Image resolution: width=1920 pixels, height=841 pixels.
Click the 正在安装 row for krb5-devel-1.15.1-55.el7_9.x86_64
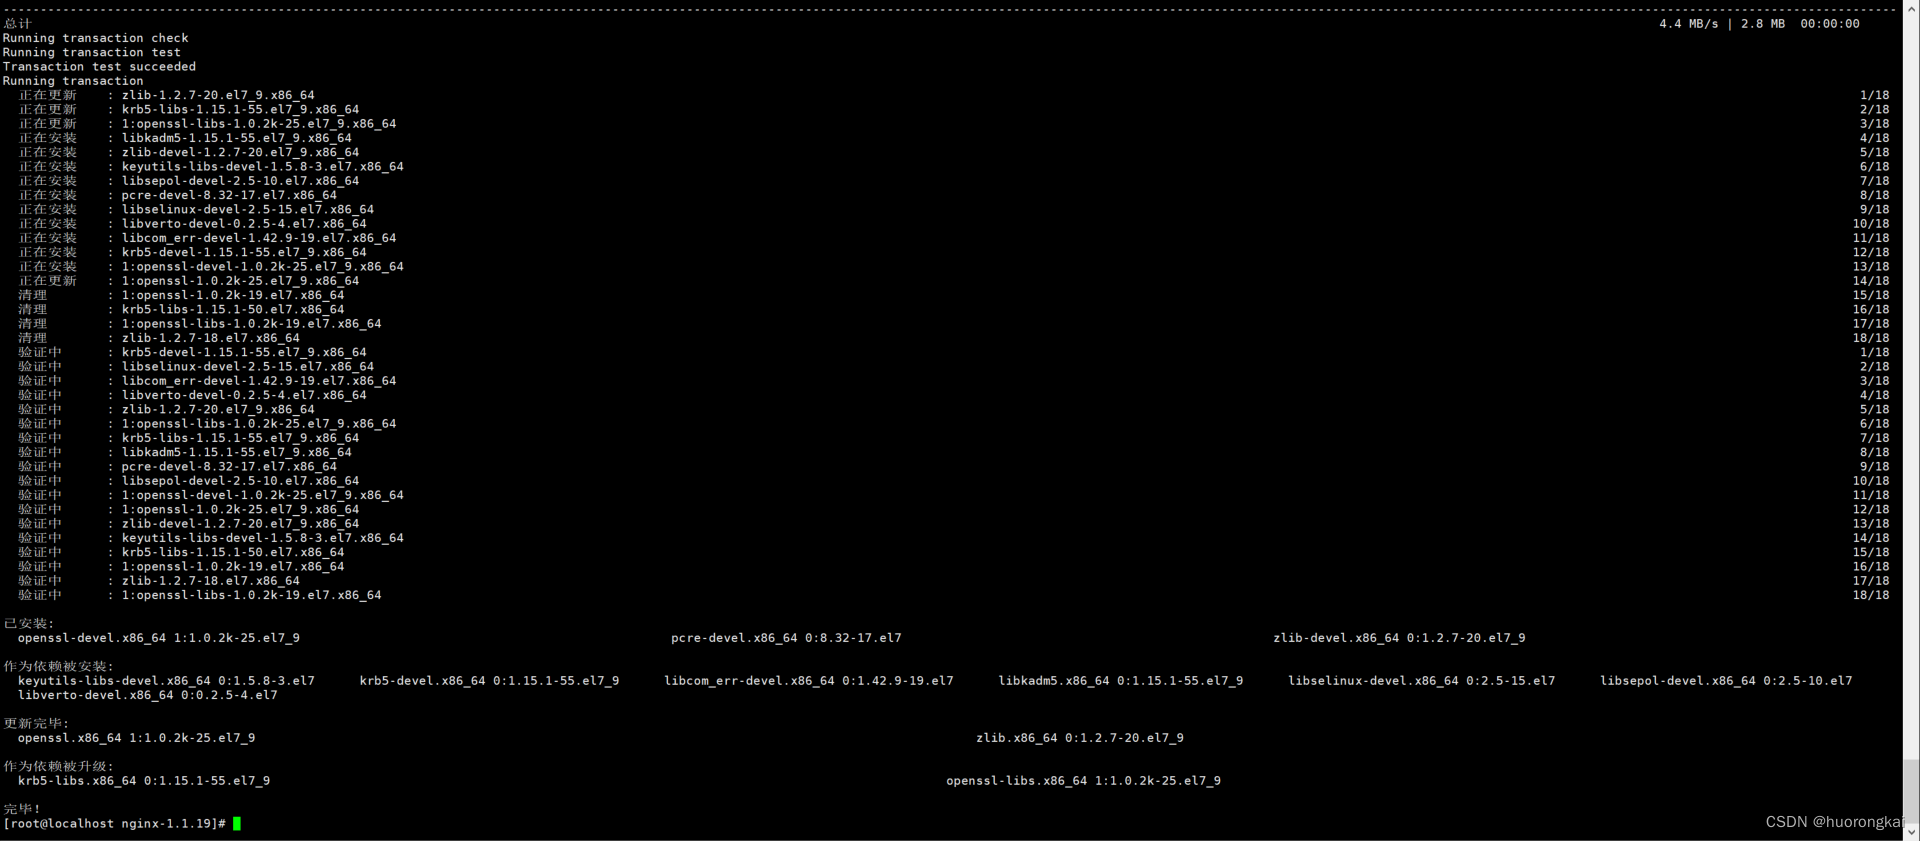coord(953,252)
